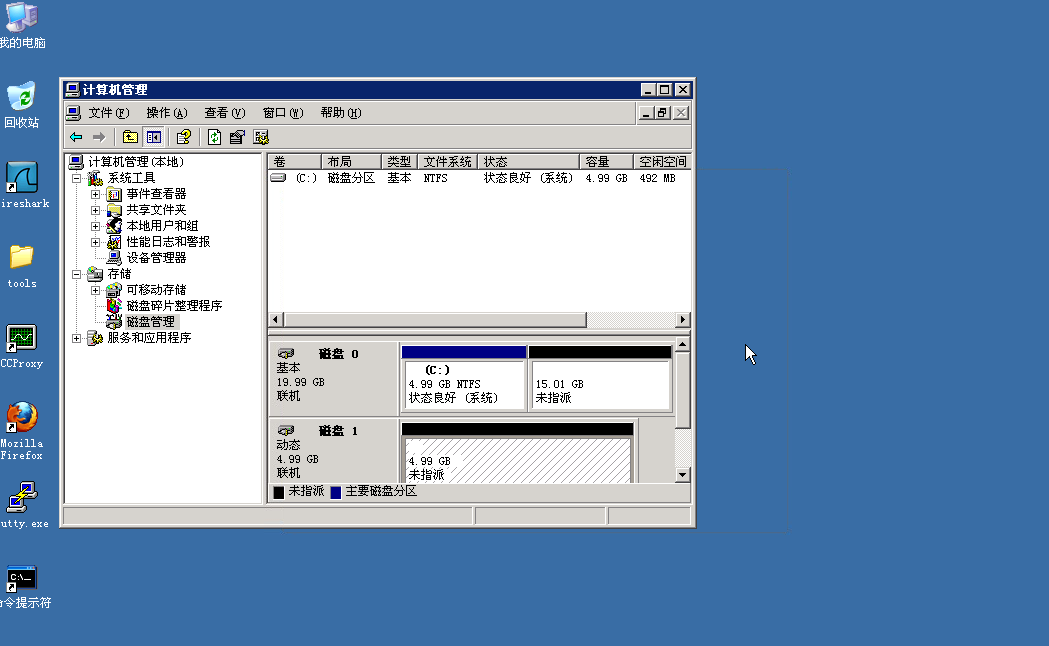Click the 磁盘 0 drive icon

[x=286, y=353]
